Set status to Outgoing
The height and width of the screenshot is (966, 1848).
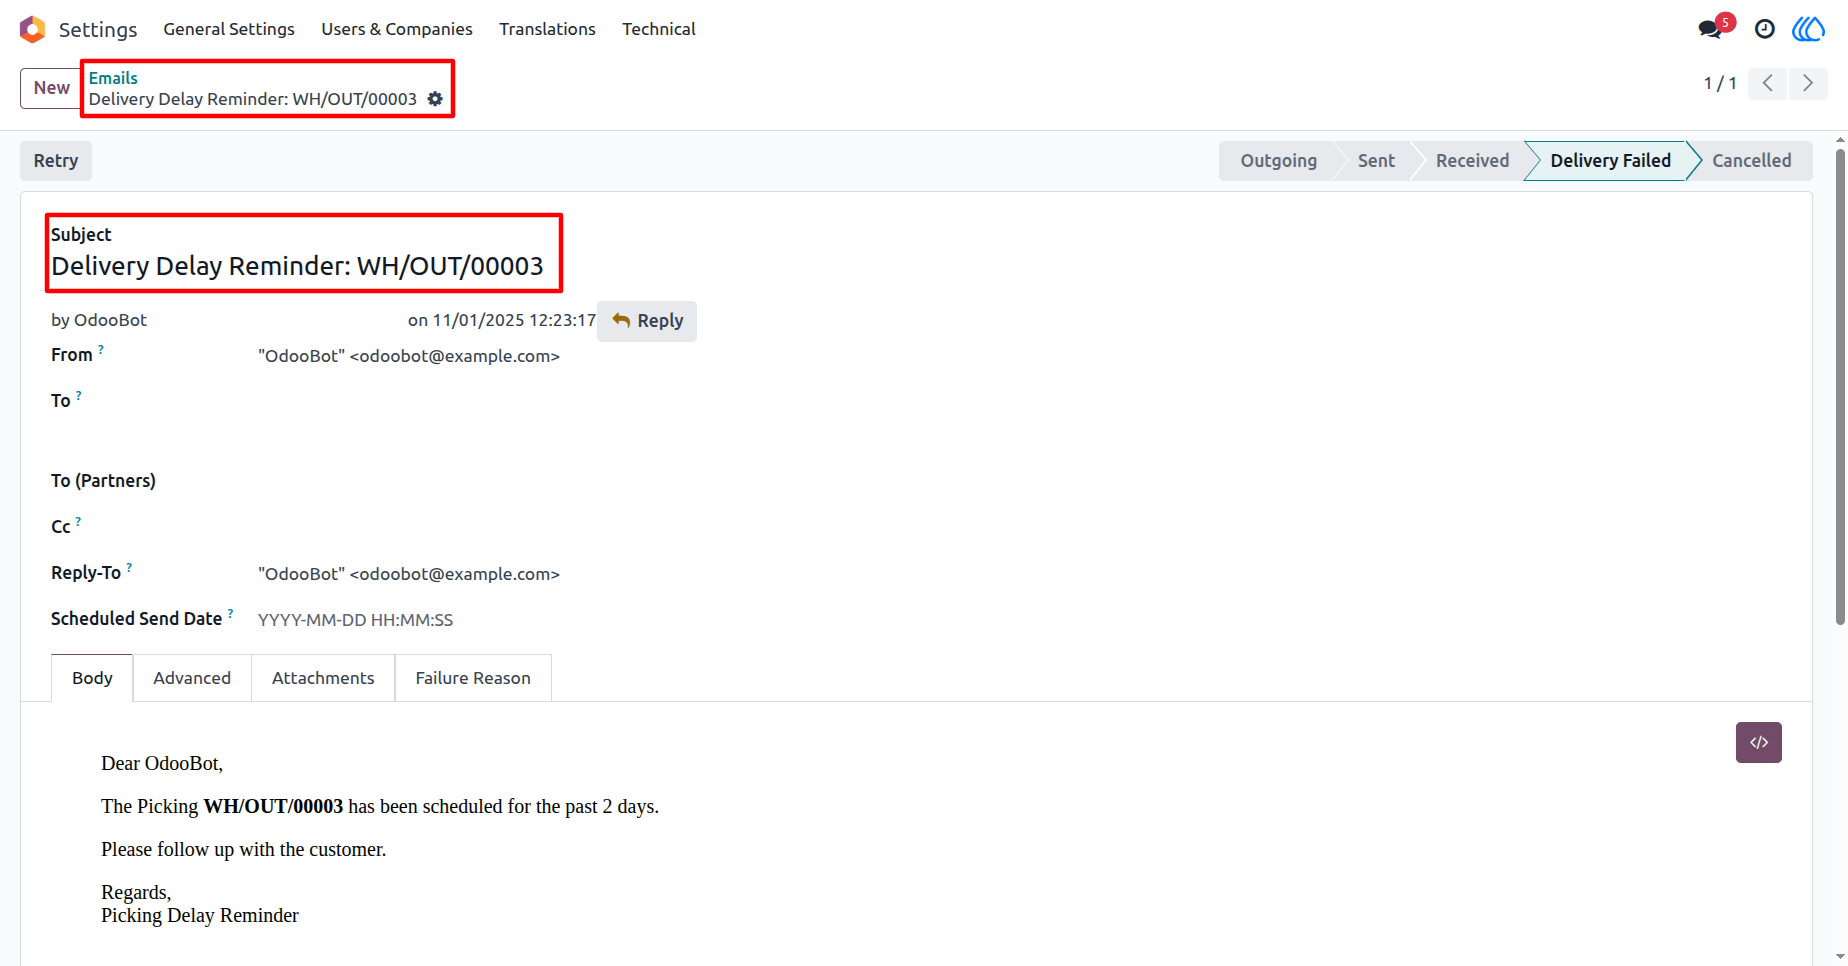coord(1278,161)
